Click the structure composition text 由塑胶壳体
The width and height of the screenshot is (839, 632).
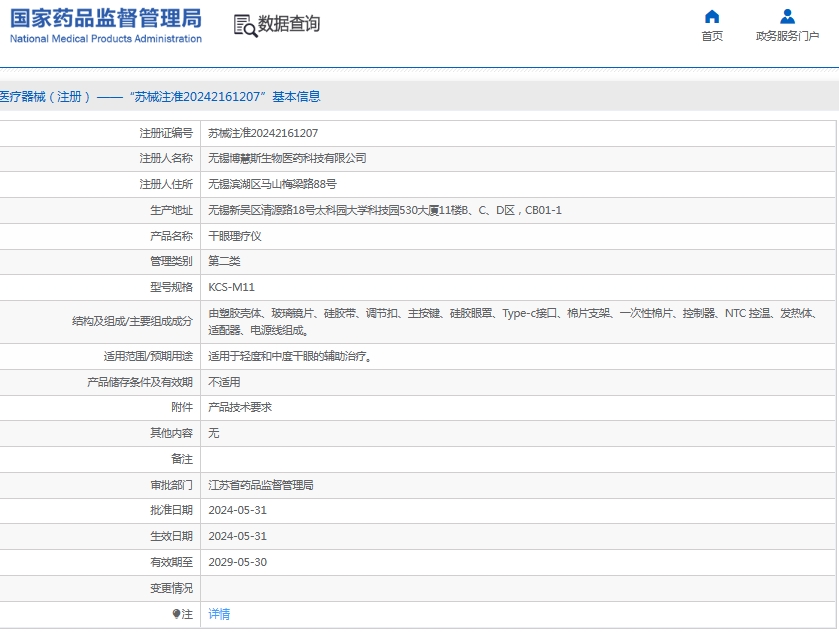(x=512, y=322)
